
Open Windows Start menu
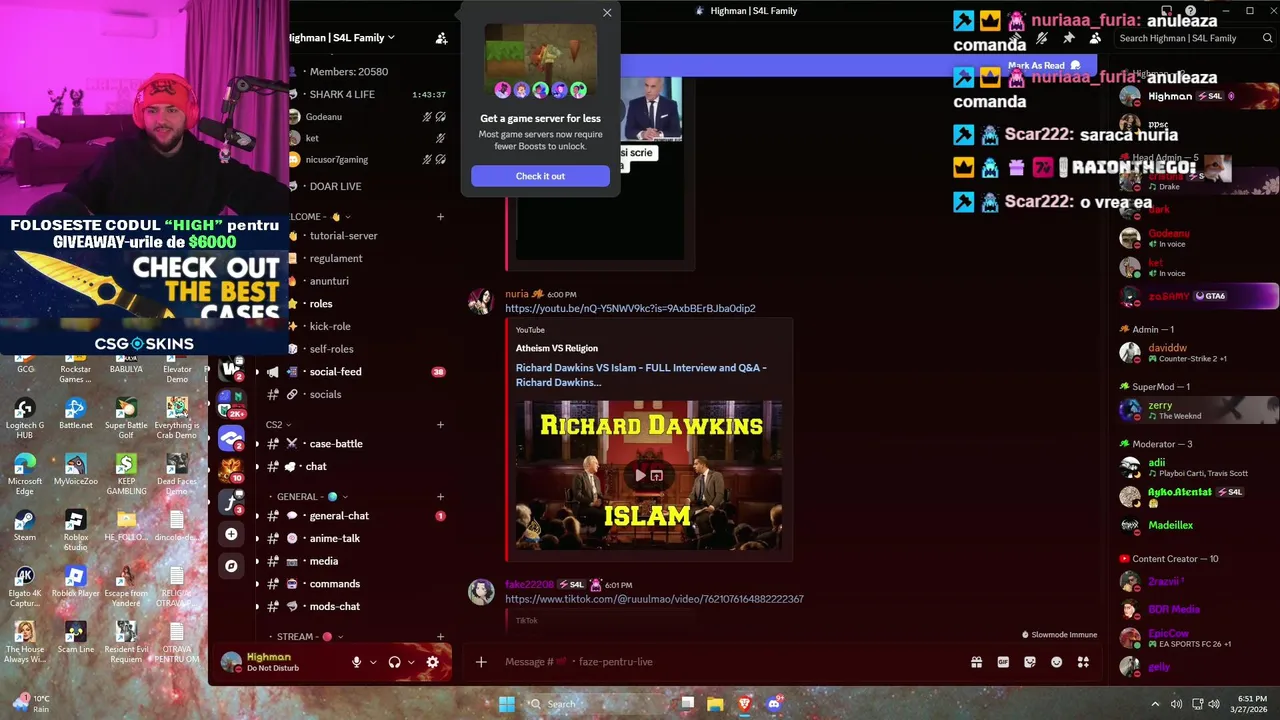[507, 704]
